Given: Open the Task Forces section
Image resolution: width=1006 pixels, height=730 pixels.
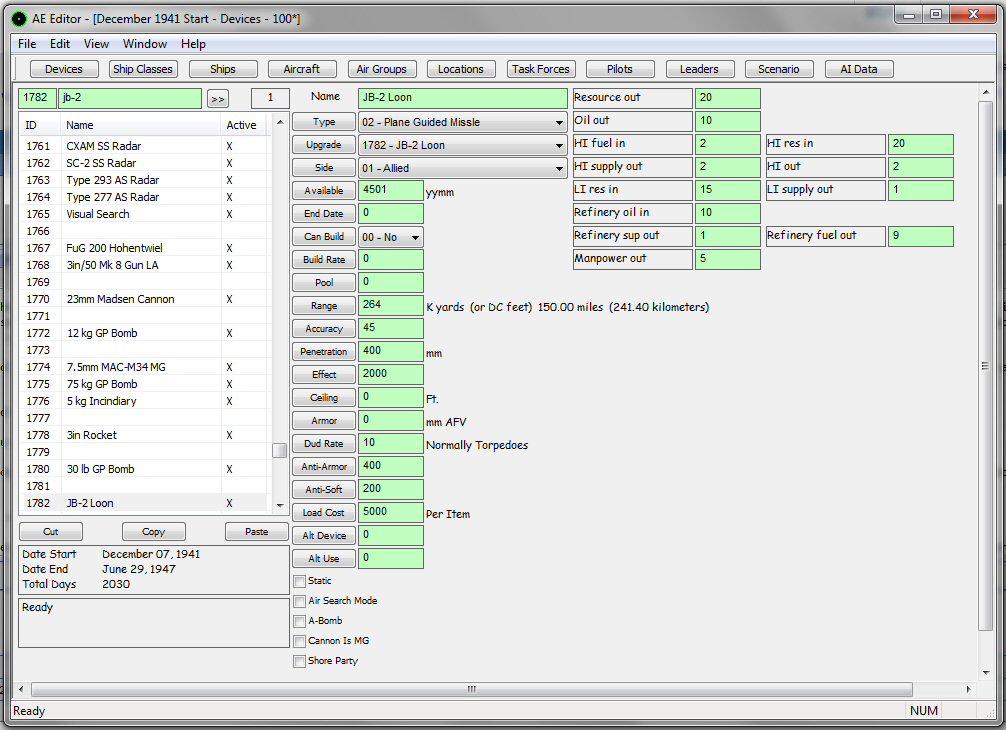Looking at the screenshot, I should point(540,69).
